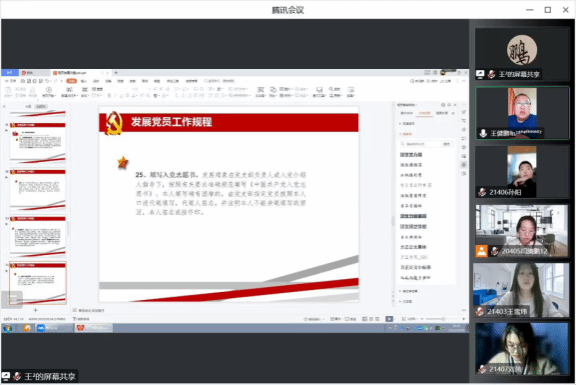
Task: Click the slide layout icon in the ribbon
Action: (x=85, y=90)
